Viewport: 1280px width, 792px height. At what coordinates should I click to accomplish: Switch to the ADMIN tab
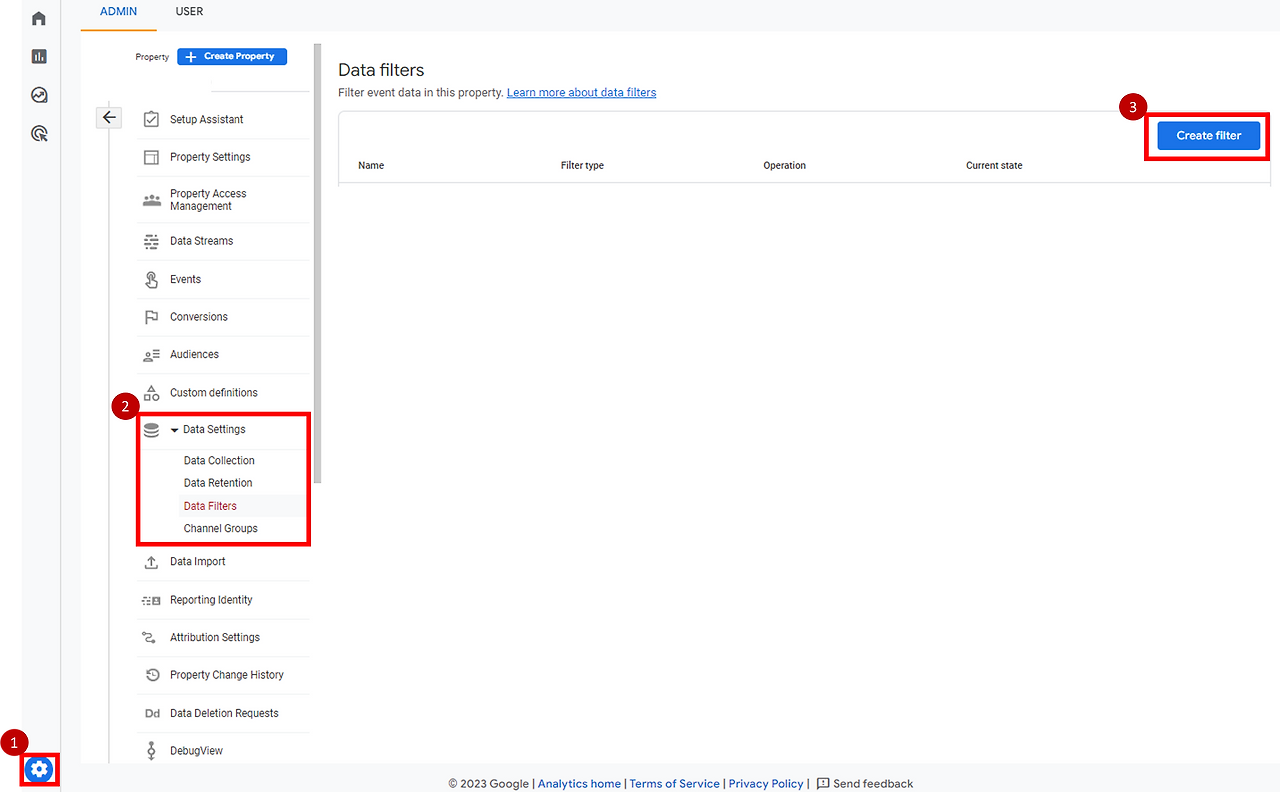tap(118, 12)
